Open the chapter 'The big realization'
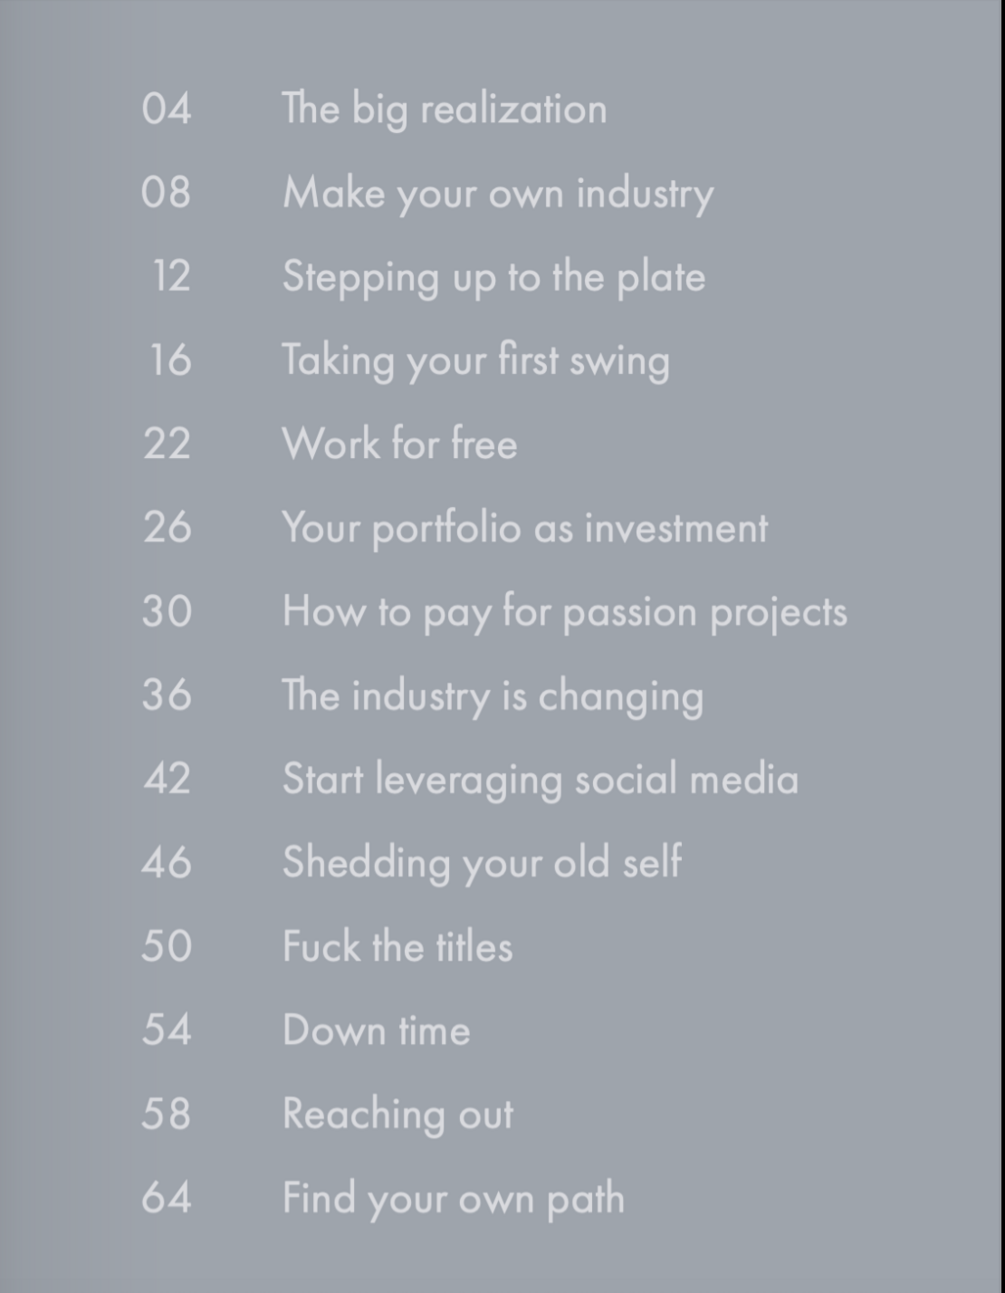Screen dimensions: 1005x1293 [444, 109]
